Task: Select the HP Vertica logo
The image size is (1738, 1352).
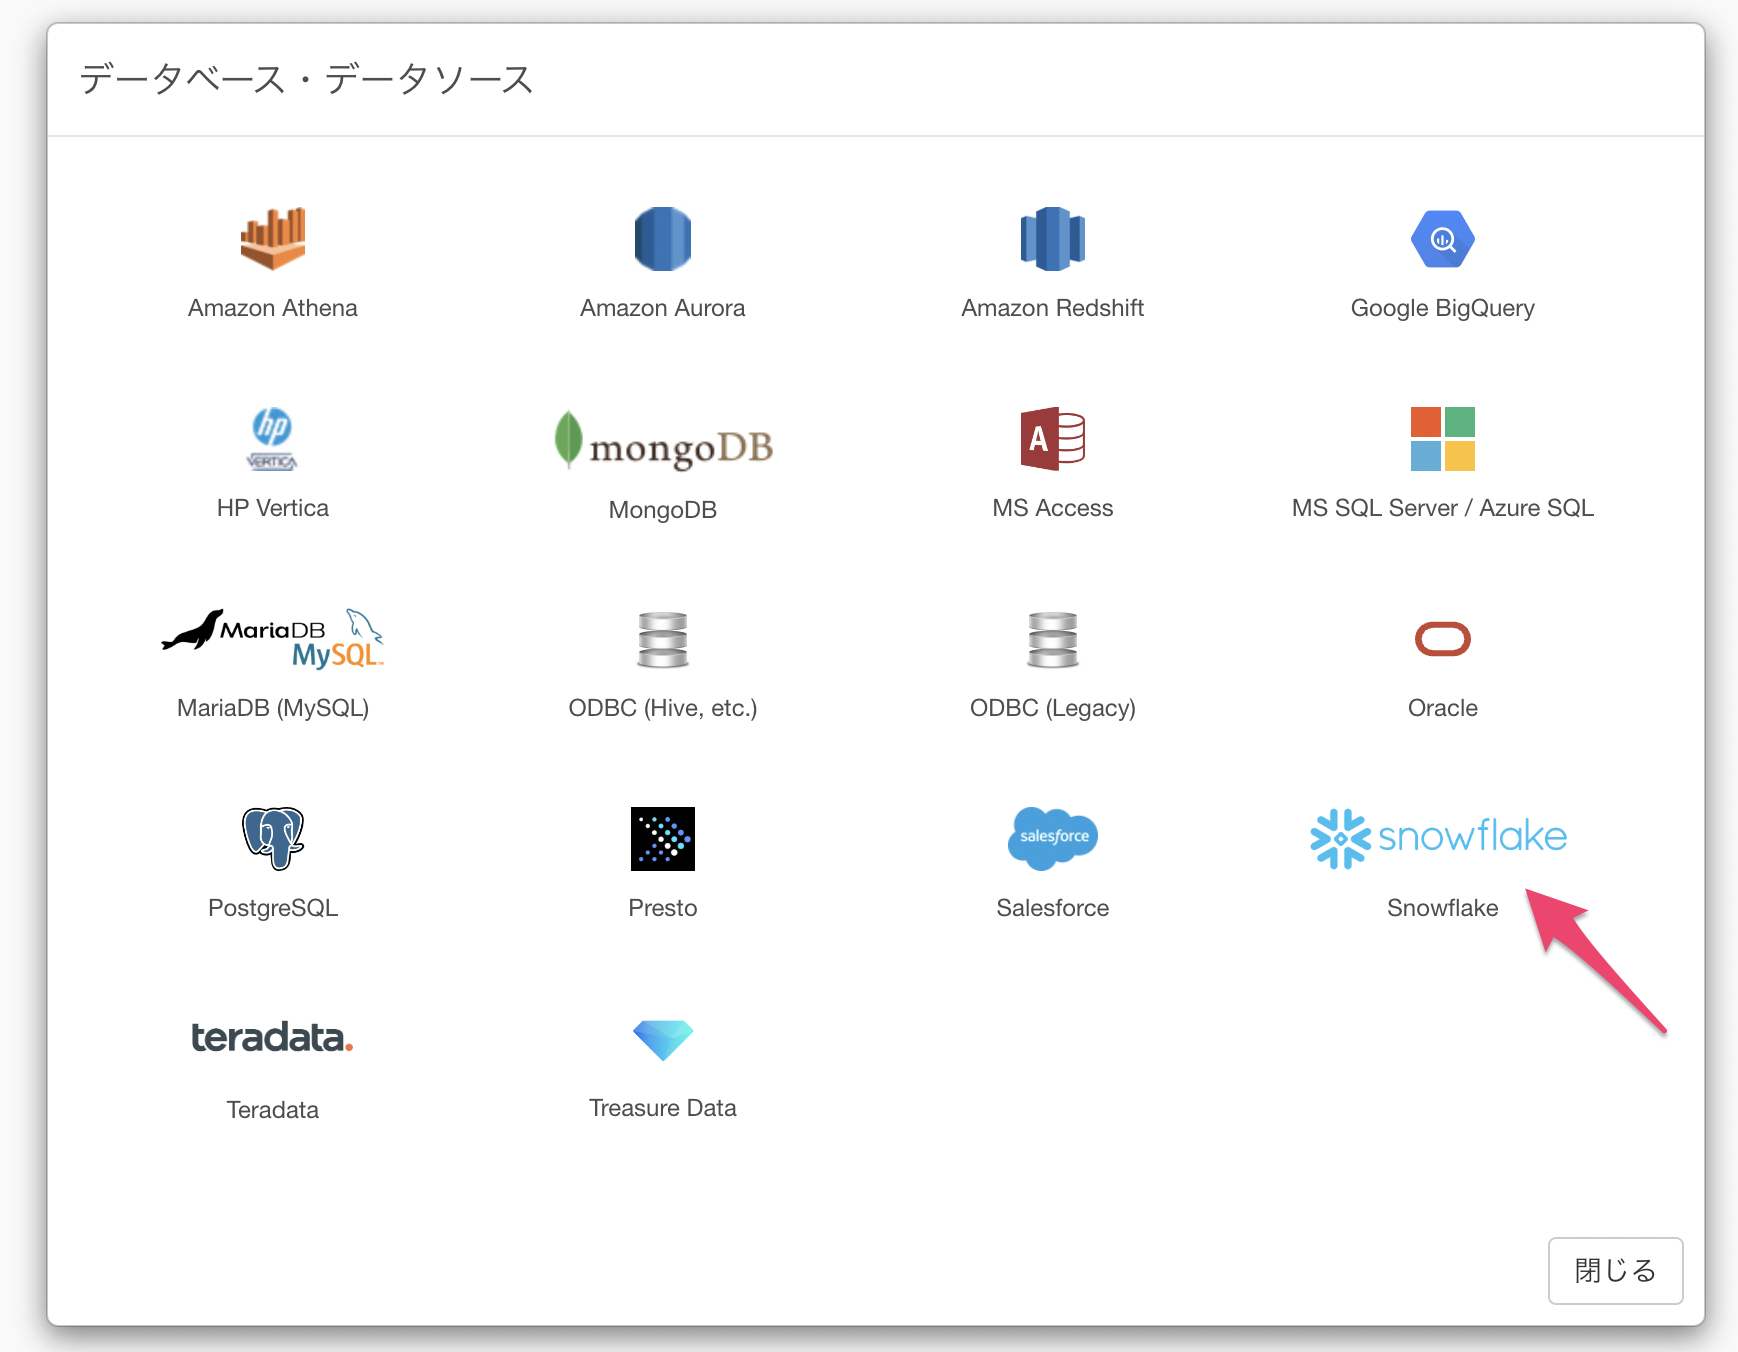Action: click(x=273, y=439)
